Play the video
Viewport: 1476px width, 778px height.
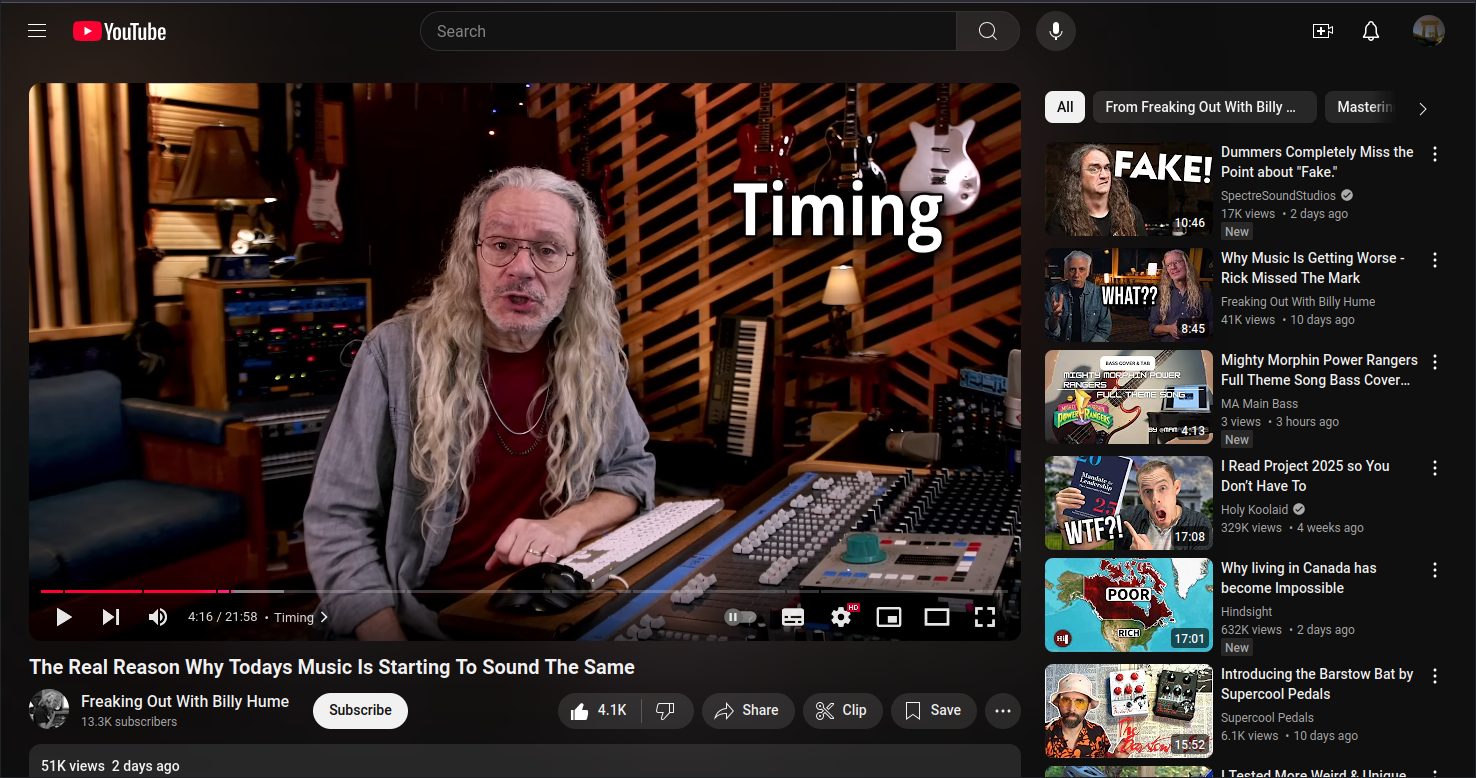tap(63, 617)
